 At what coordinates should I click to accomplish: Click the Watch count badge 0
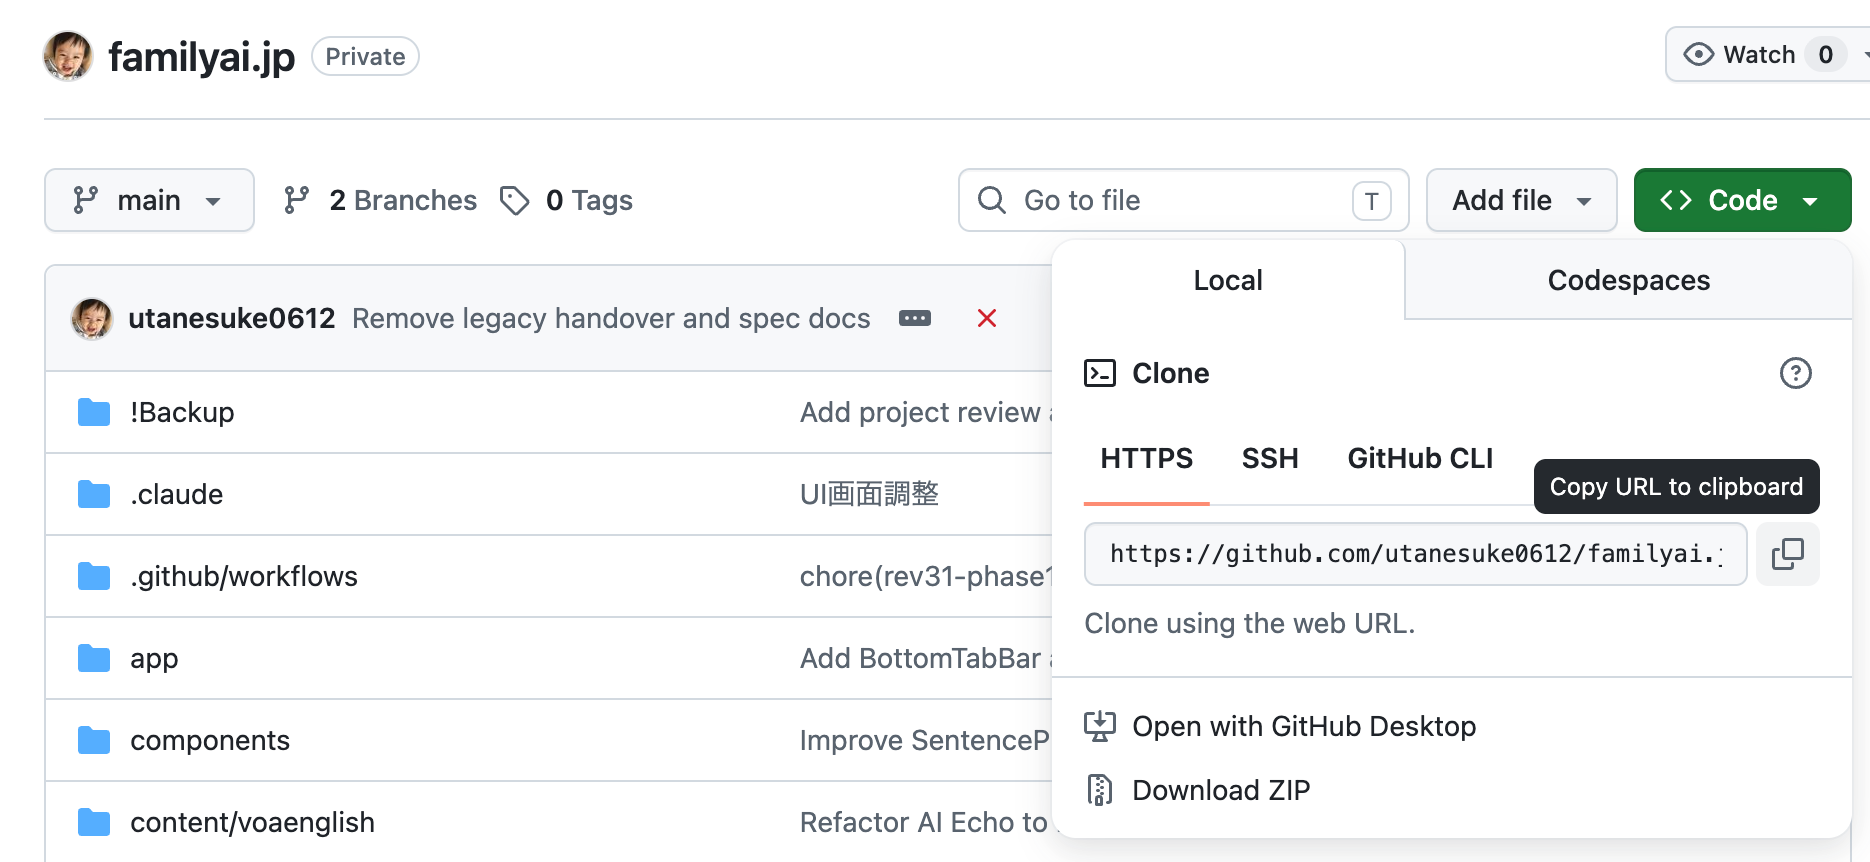point(1825,54)
